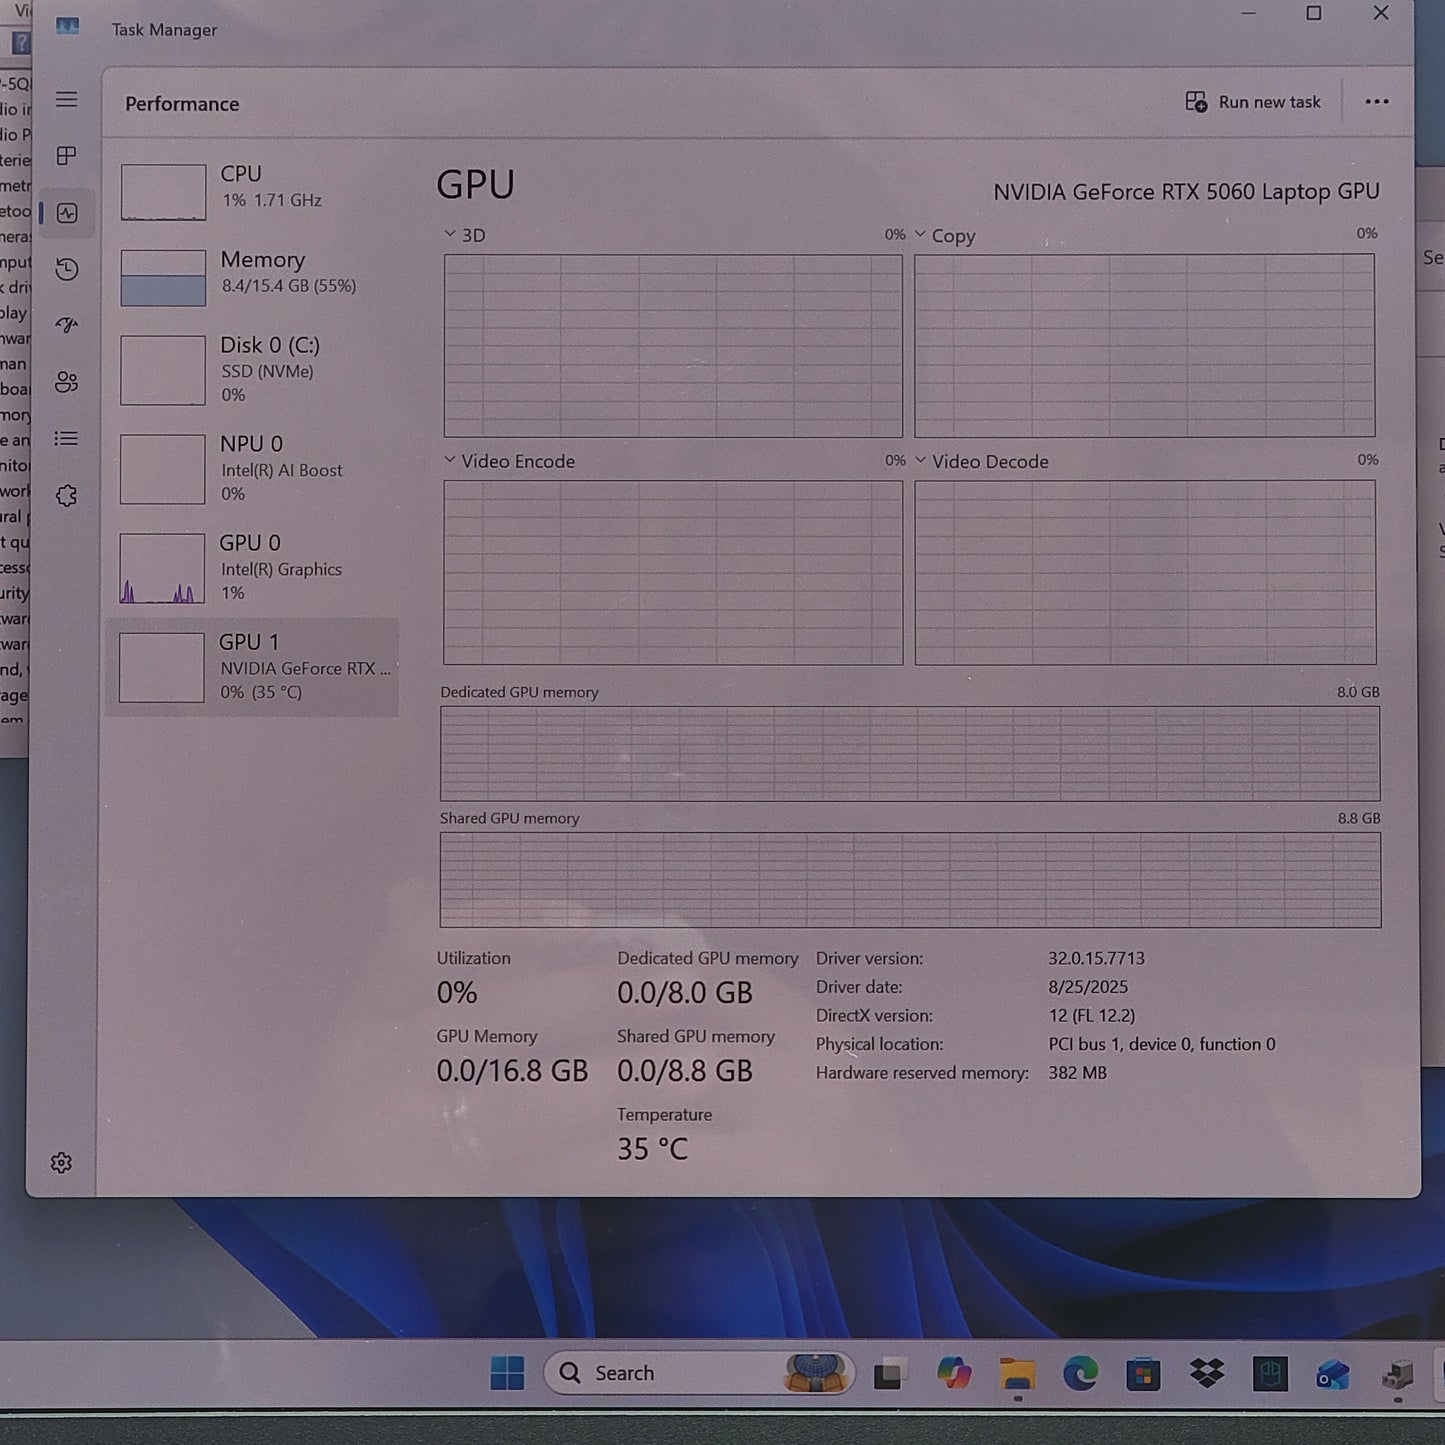Open the Services page icon

pos(66,496)
